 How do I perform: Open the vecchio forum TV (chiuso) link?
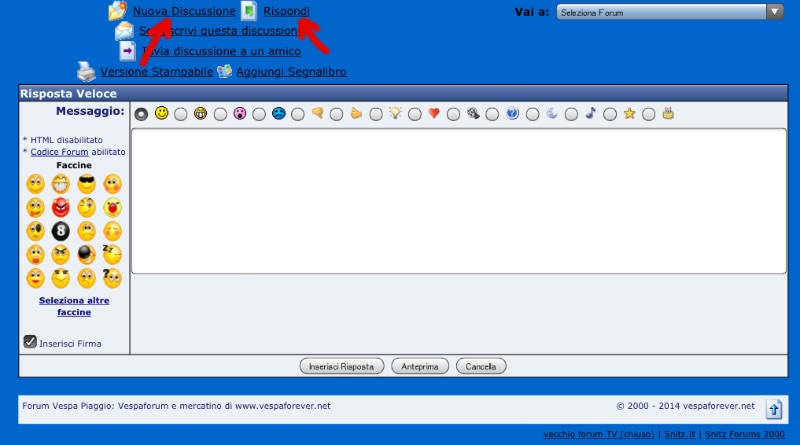598,434
